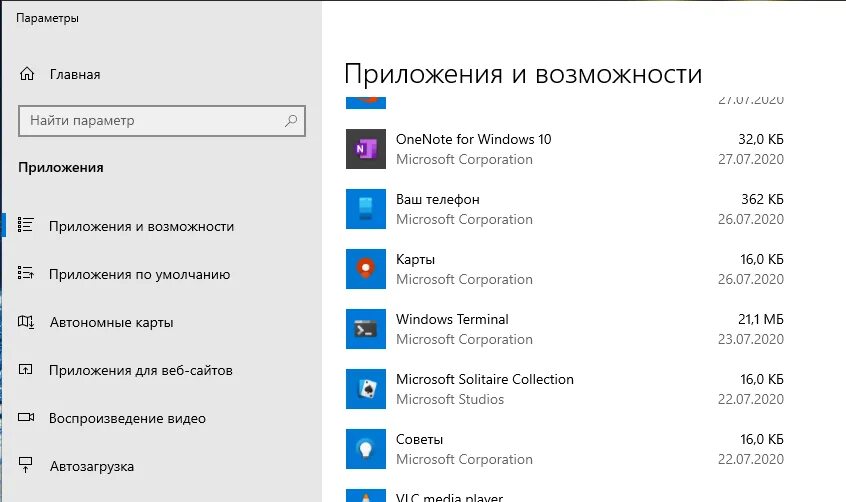The image size is (846, 502).
Task: Click the Автономные карты map icon
Action: tap(26, 322)
